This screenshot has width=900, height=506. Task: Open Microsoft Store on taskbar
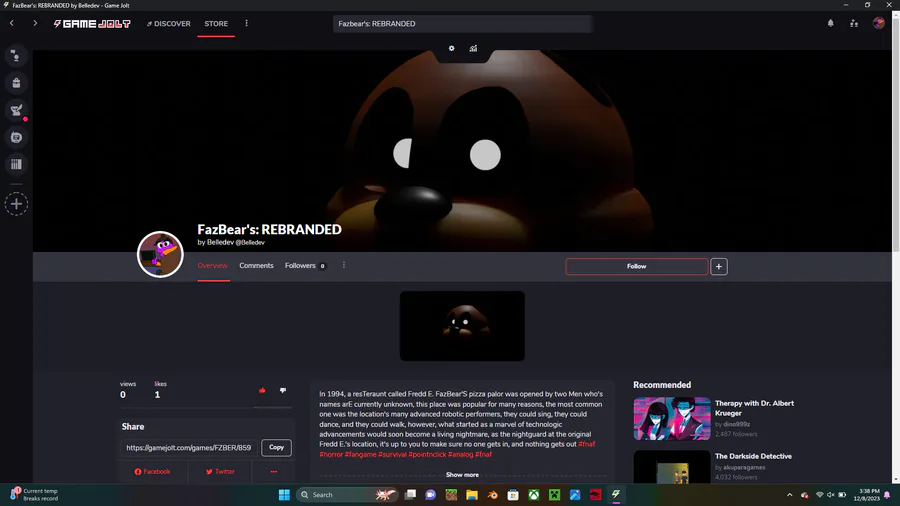click(x=513, y=495)
